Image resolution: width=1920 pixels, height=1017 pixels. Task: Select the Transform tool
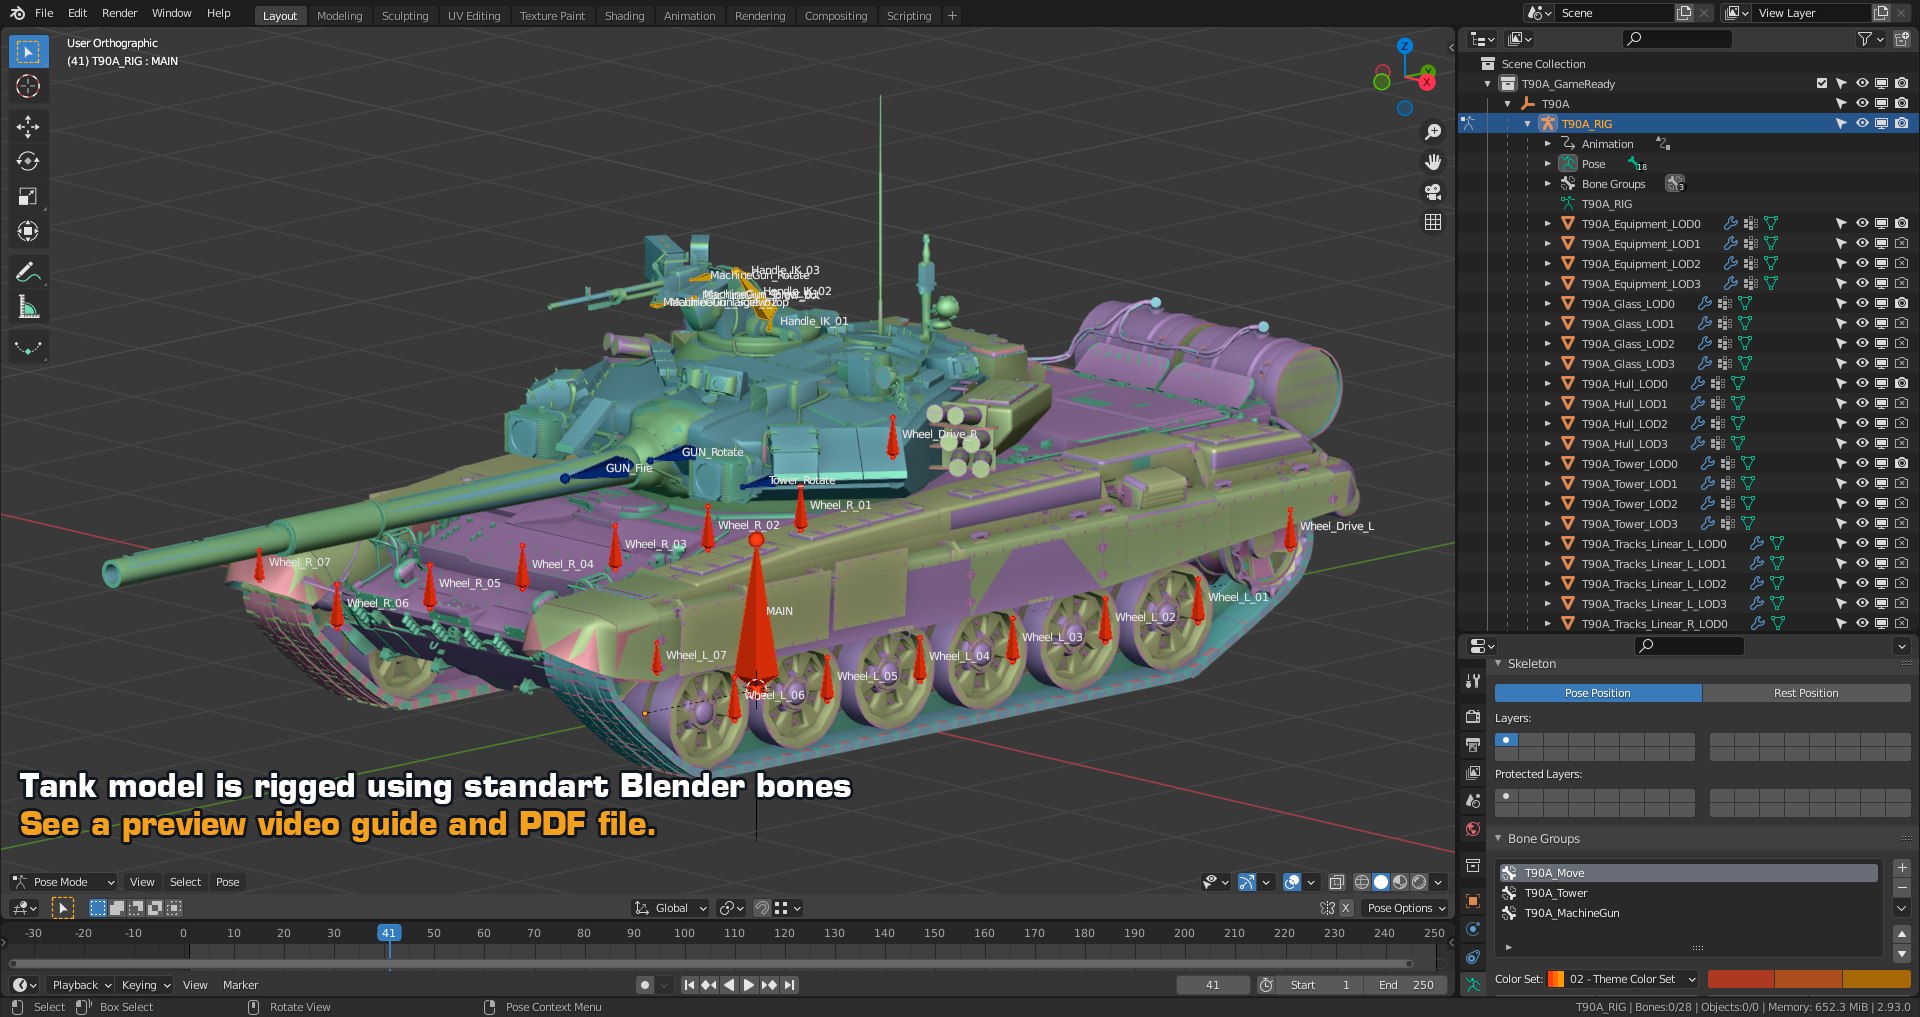click(28, 231)
